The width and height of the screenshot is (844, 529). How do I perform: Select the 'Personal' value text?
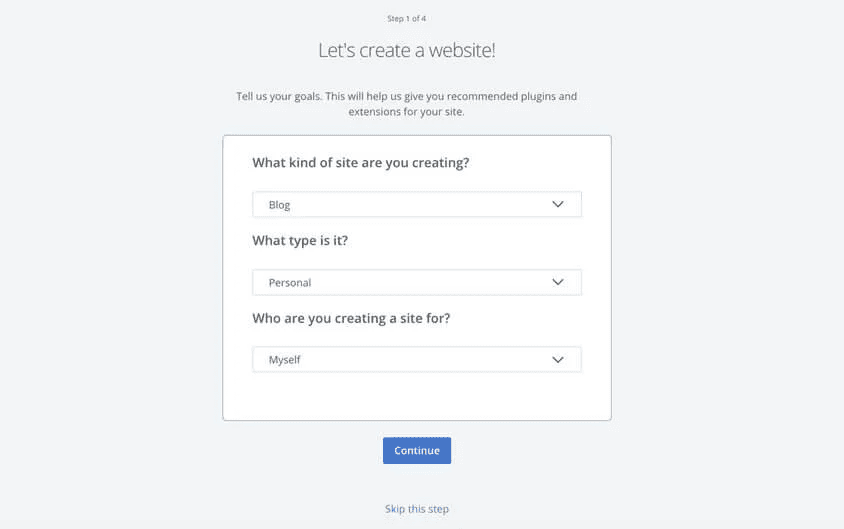(290, 283)
